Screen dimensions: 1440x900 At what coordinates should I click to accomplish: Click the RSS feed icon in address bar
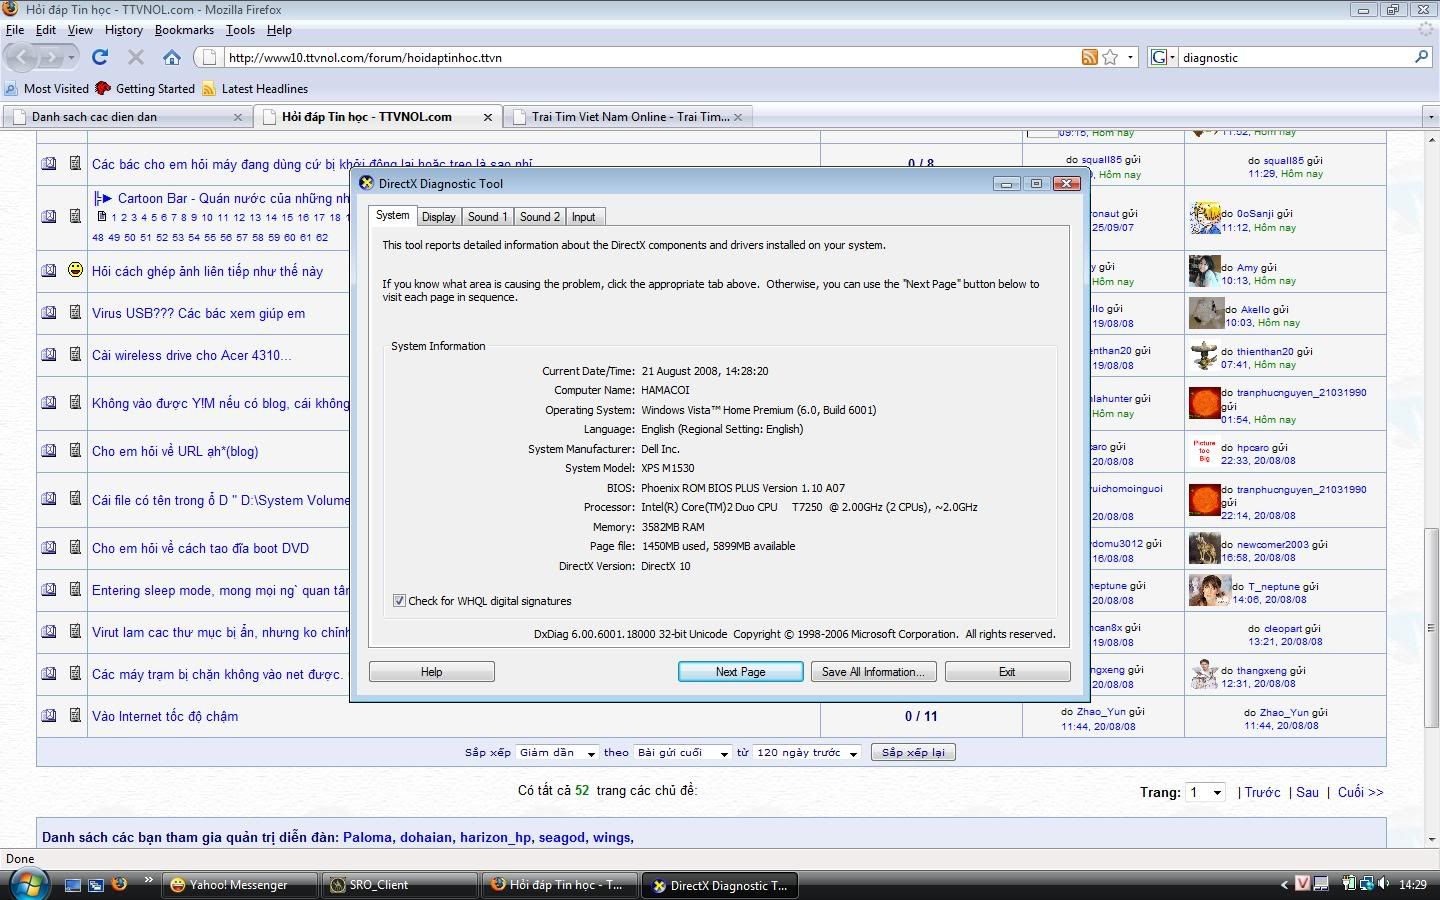(1090, 57)
